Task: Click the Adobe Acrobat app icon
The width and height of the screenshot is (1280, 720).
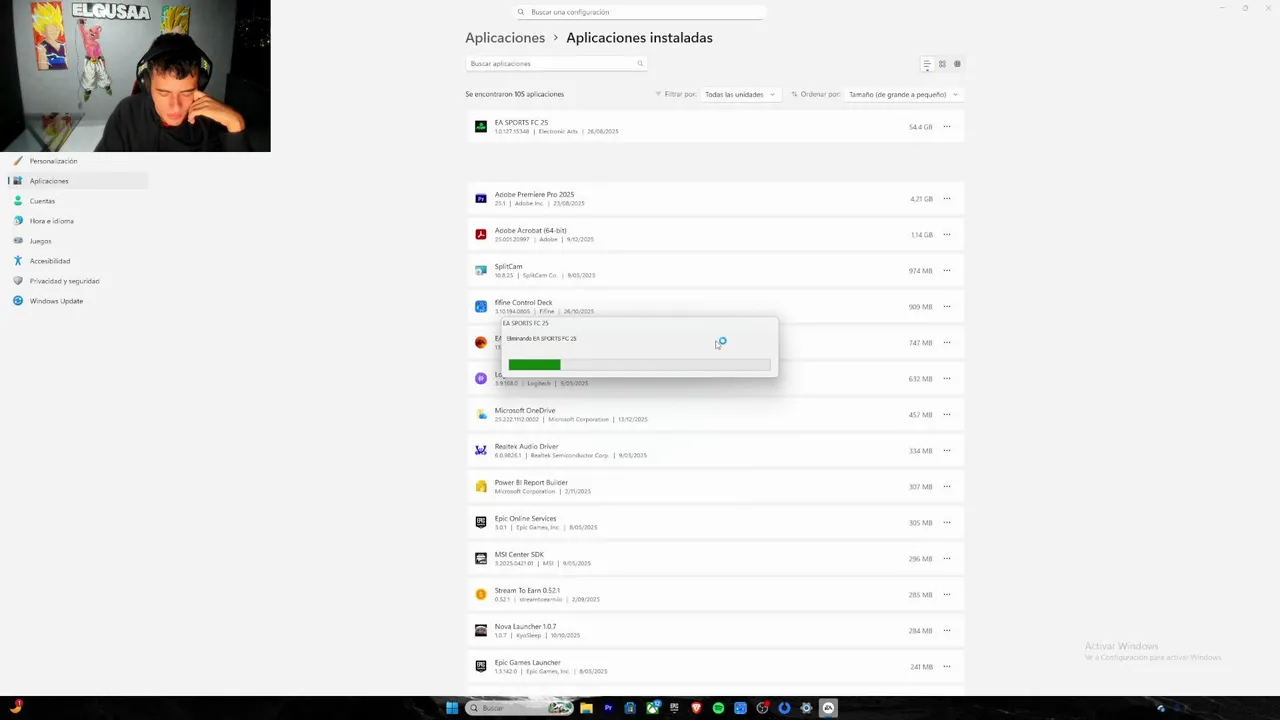Action: click(x=481, y=235)
